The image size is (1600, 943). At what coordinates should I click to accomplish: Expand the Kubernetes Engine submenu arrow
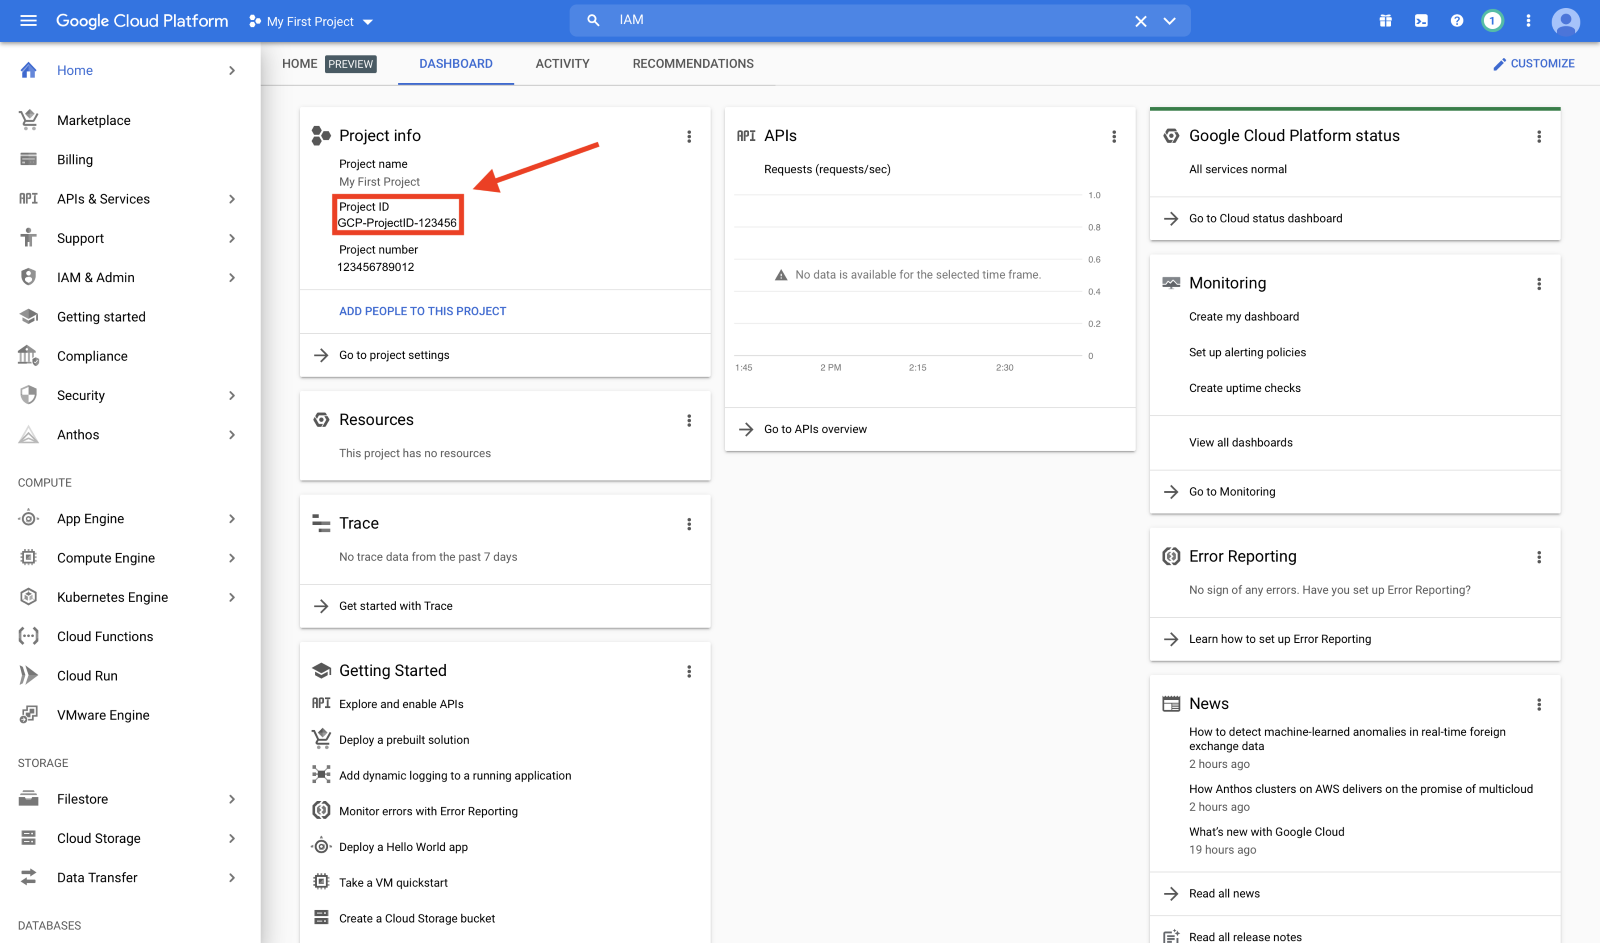coord(232,597)
